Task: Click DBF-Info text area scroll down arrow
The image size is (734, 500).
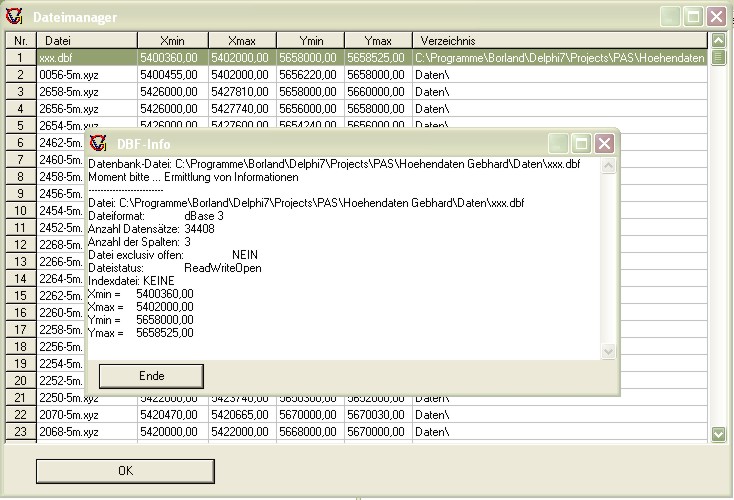Action: pos(608,351)
